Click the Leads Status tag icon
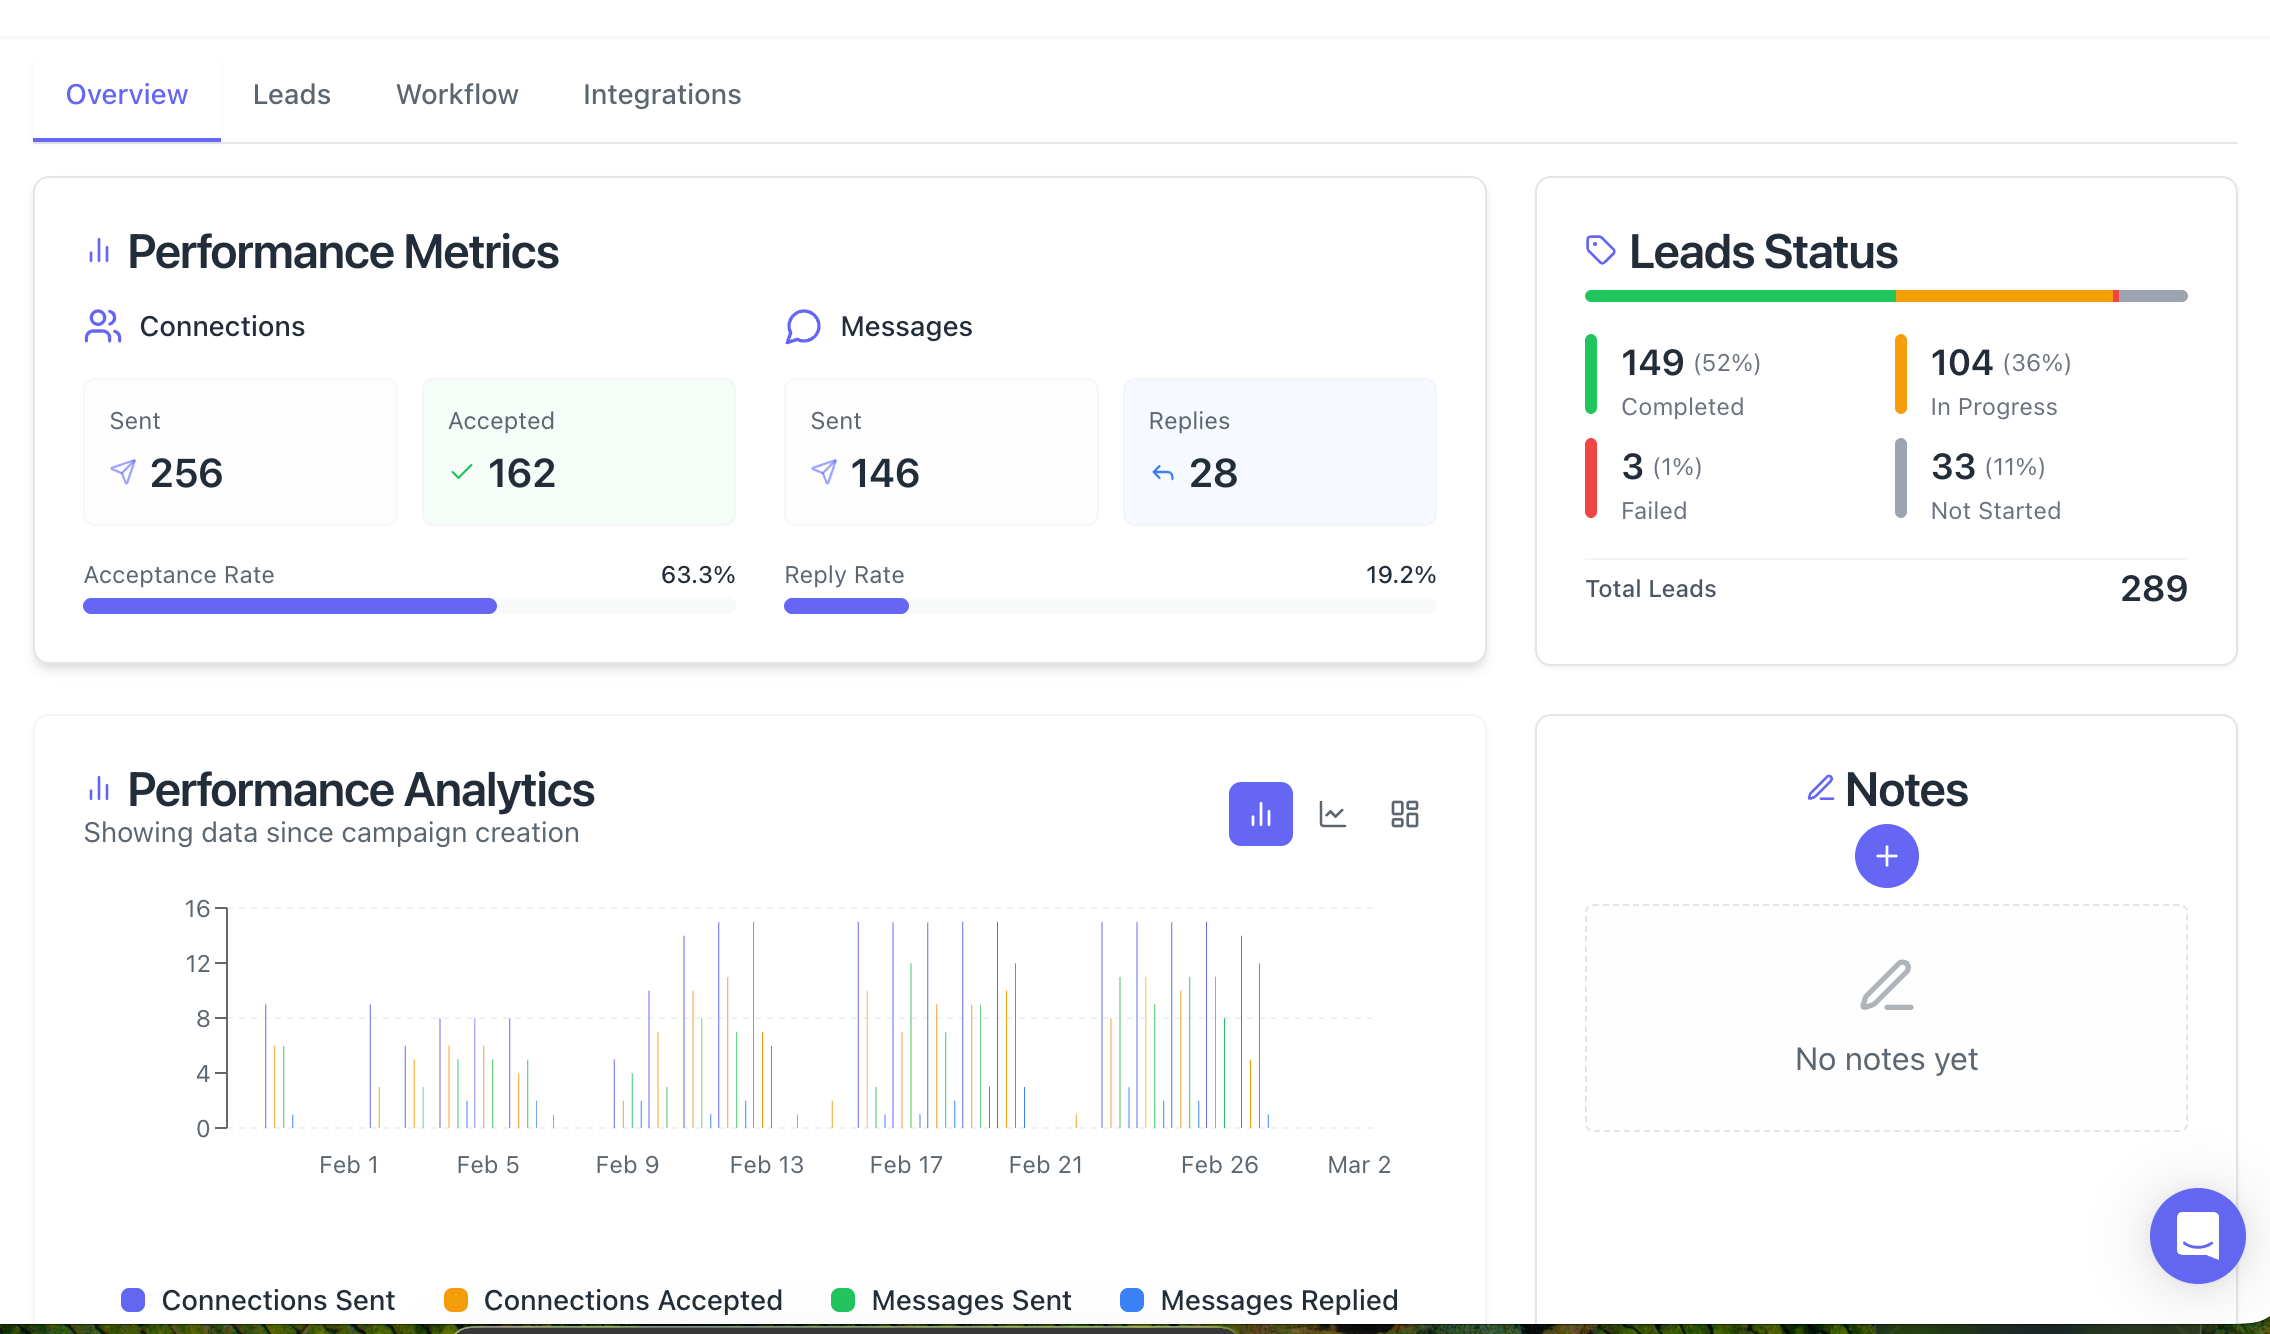 1600,250
